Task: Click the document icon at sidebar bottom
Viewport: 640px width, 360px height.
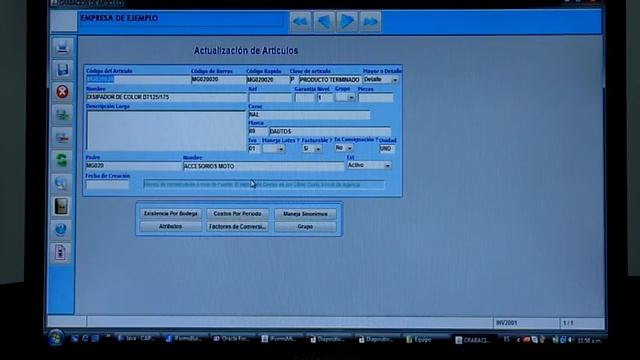Action: coord(60,253)
